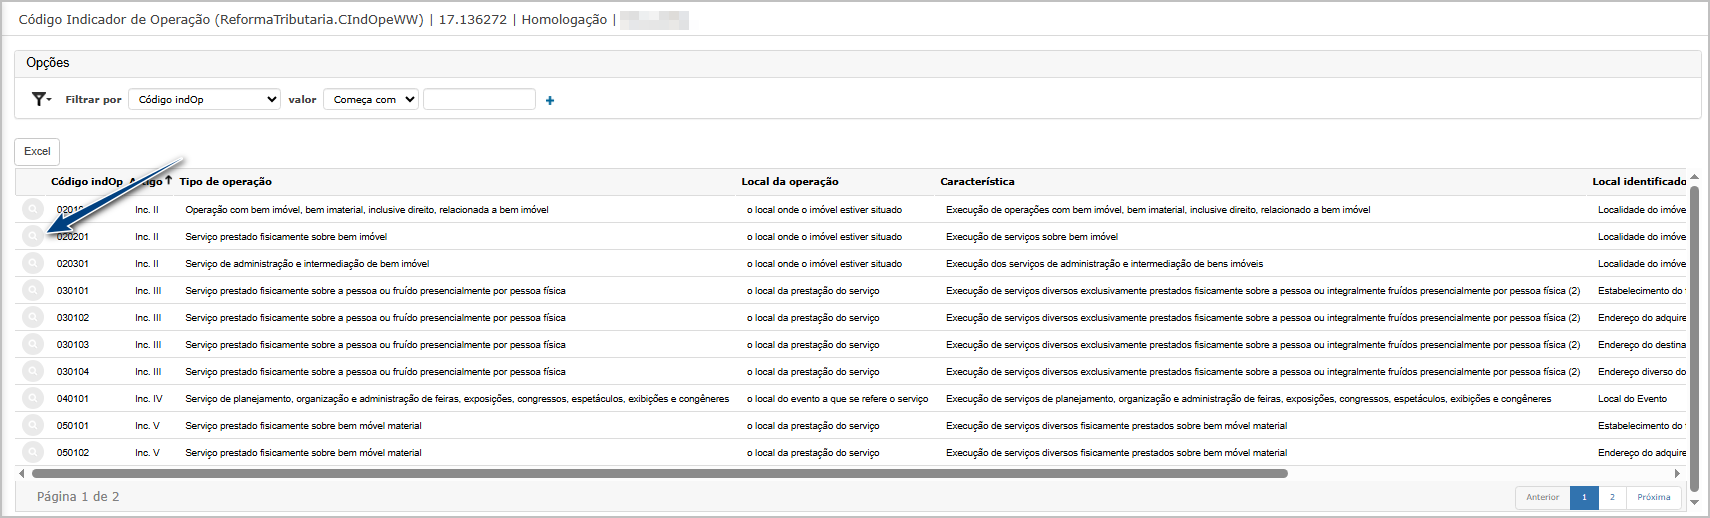The height and width of the screenshot is (518, 1710).
Task: Open details icon for row 050102
Action: (33, 452)
